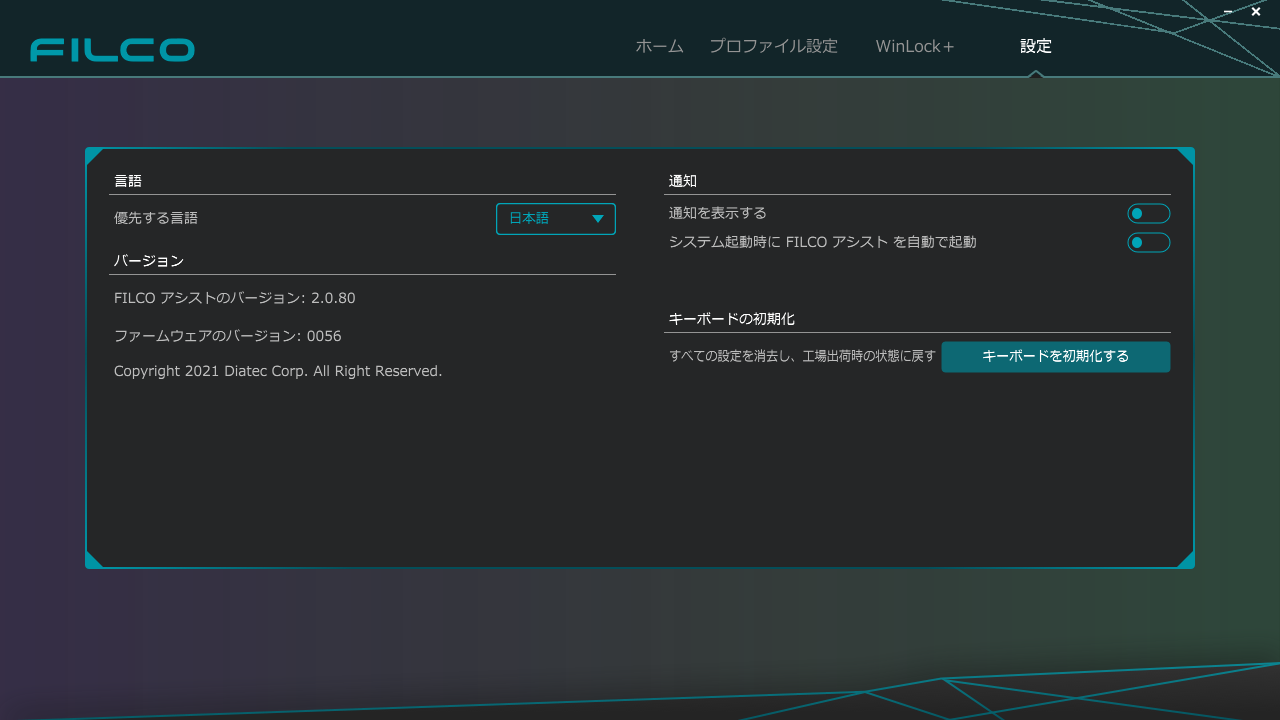The image size is (1280, 720).
Task: Click すべての設定を消去し description text
Action: tap(802, 356)
